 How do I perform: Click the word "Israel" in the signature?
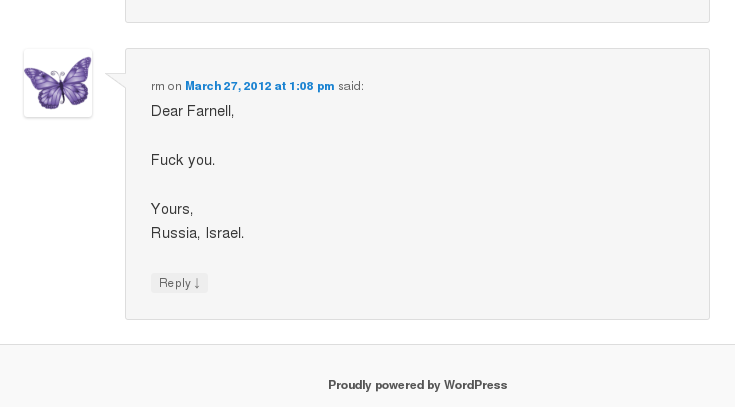click(224, 233)
